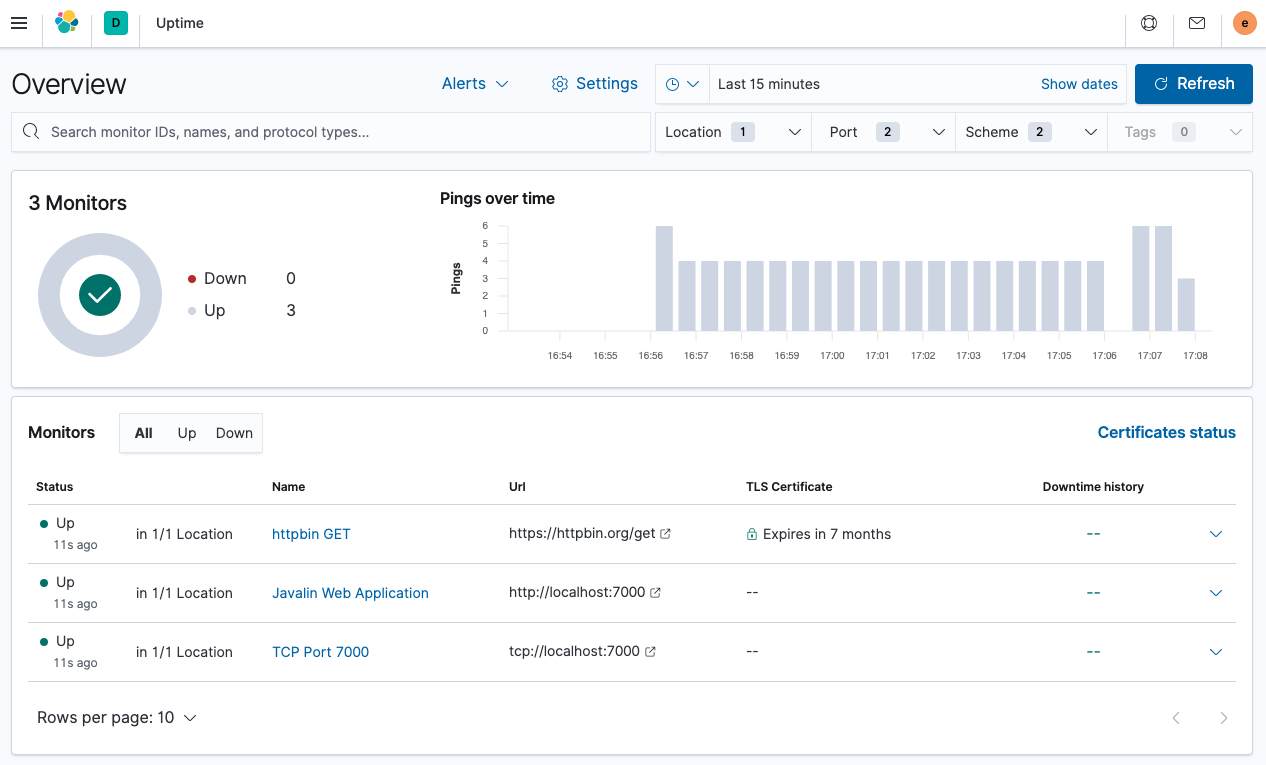
Task: Expand the httpbin GET monitor row
Action: coord(1216,533)
